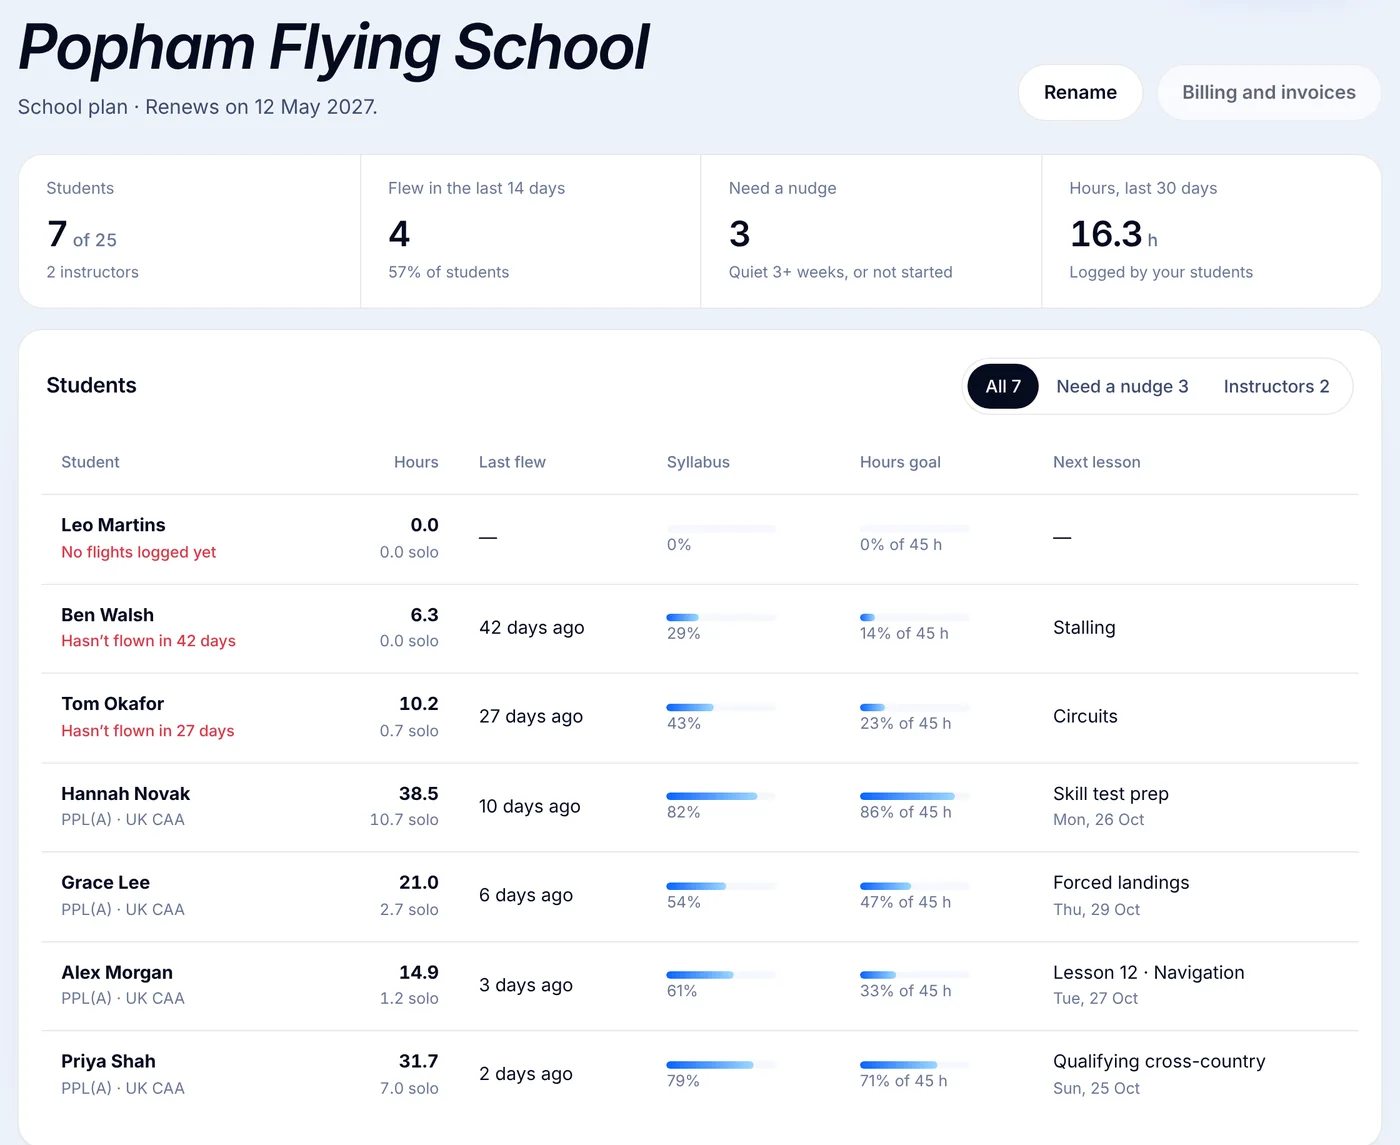Click Tom Okafor's 43% syllabus progress bar

pos(721,707)
